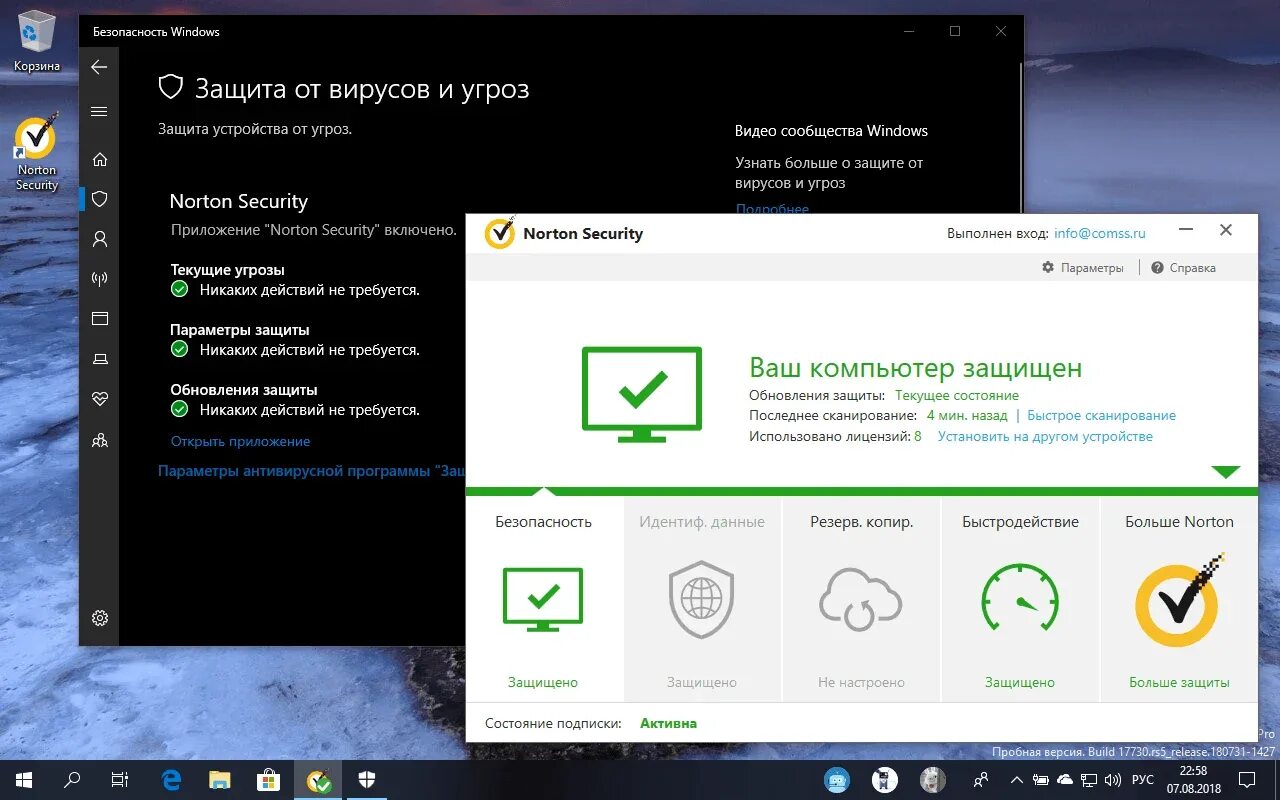Screen dimensions: 1280x800
Task: Open Device performance heart icon
Action: tap(99, 399)
